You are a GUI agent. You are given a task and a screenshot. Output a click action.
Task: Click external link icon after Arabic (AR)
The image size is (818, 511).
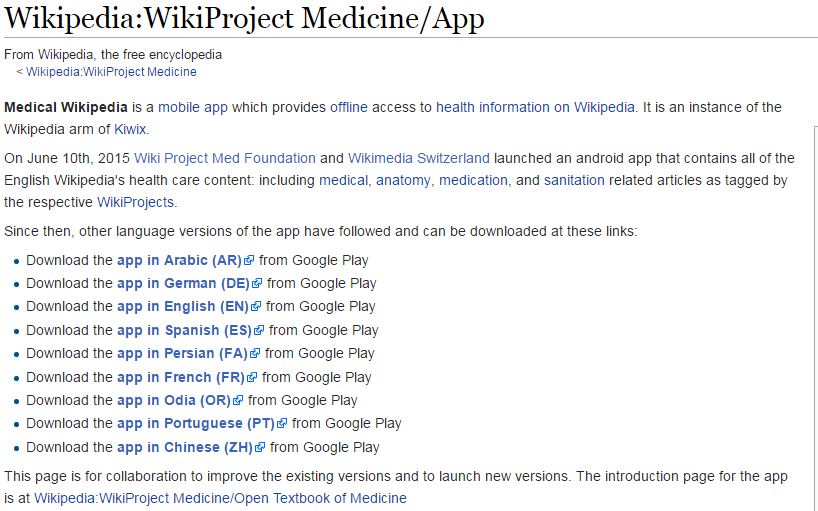[x=249, y=260]
